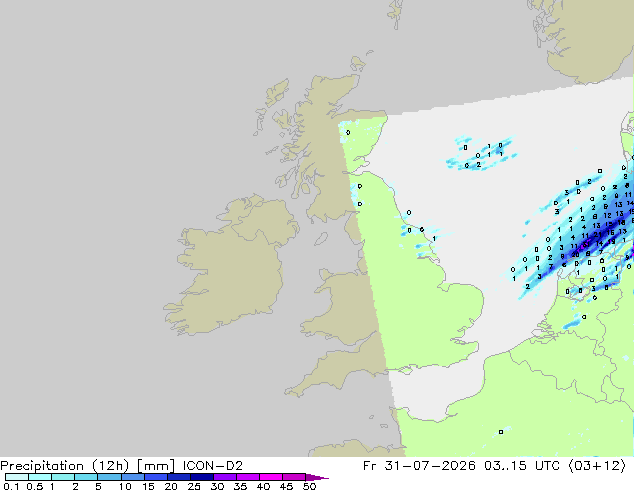This screenshot has height=490, width=634.
Task: Click the legend label '50'
Action: click(309, 486)
